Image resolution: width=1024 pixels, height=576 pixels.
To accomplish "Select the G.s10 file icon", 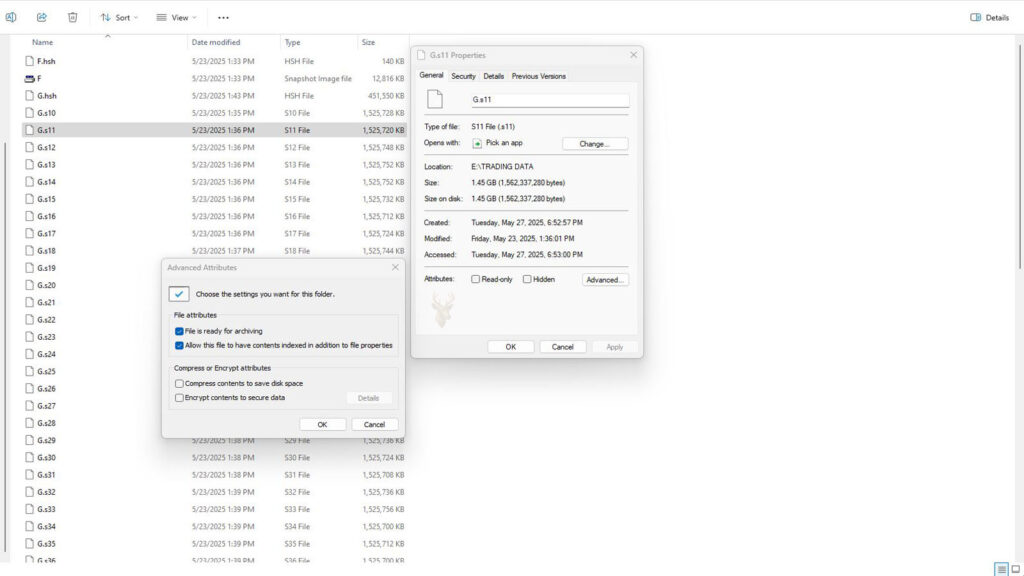I will [x=29, y=113].
